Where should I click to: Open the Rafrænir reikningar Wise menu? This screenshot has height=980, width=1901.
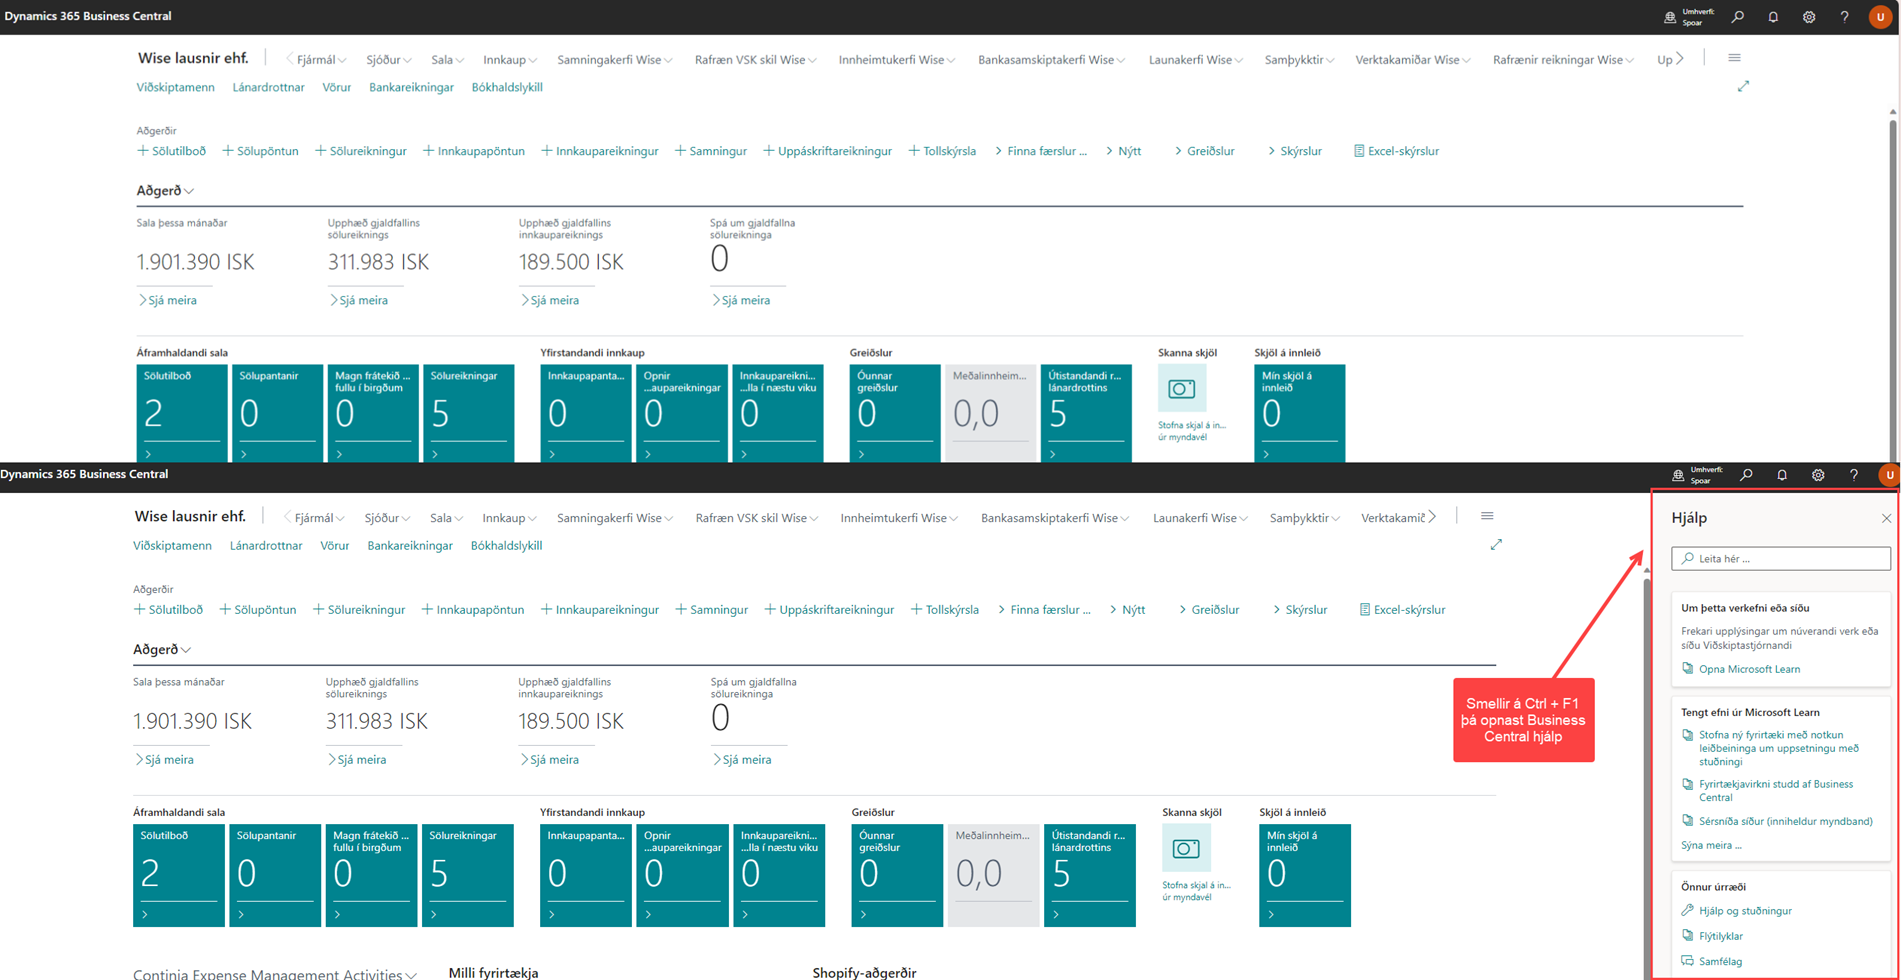pyautogui.click(x=1562, y=60)
